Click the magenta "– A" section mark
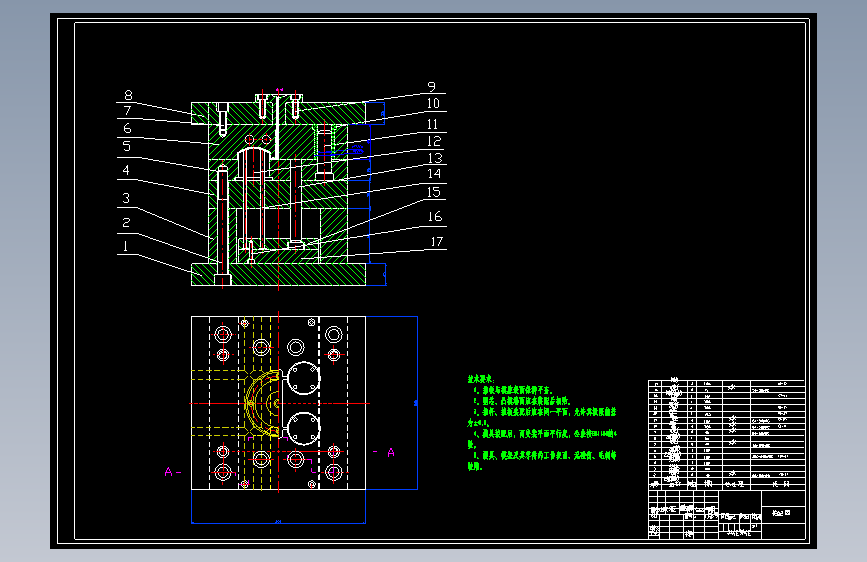This screenshot has width=867, height=562. tap(384, 452)
